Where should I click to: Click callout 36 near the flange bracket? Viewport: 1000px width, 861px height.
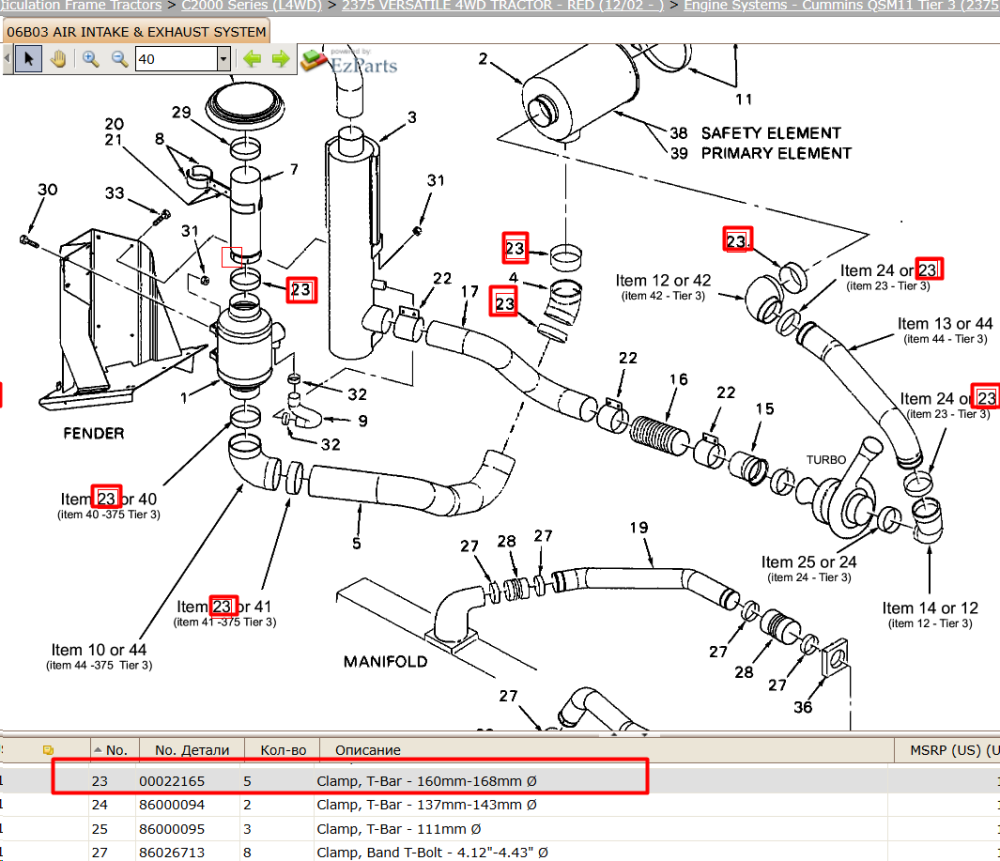click(803, 707)
